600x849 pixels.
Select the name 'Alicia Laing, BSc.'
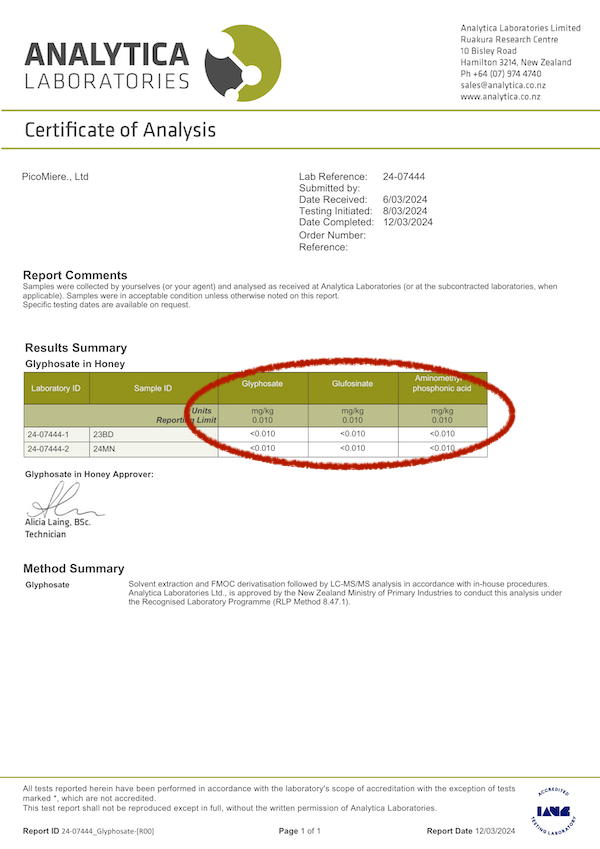tap(57, 523)
